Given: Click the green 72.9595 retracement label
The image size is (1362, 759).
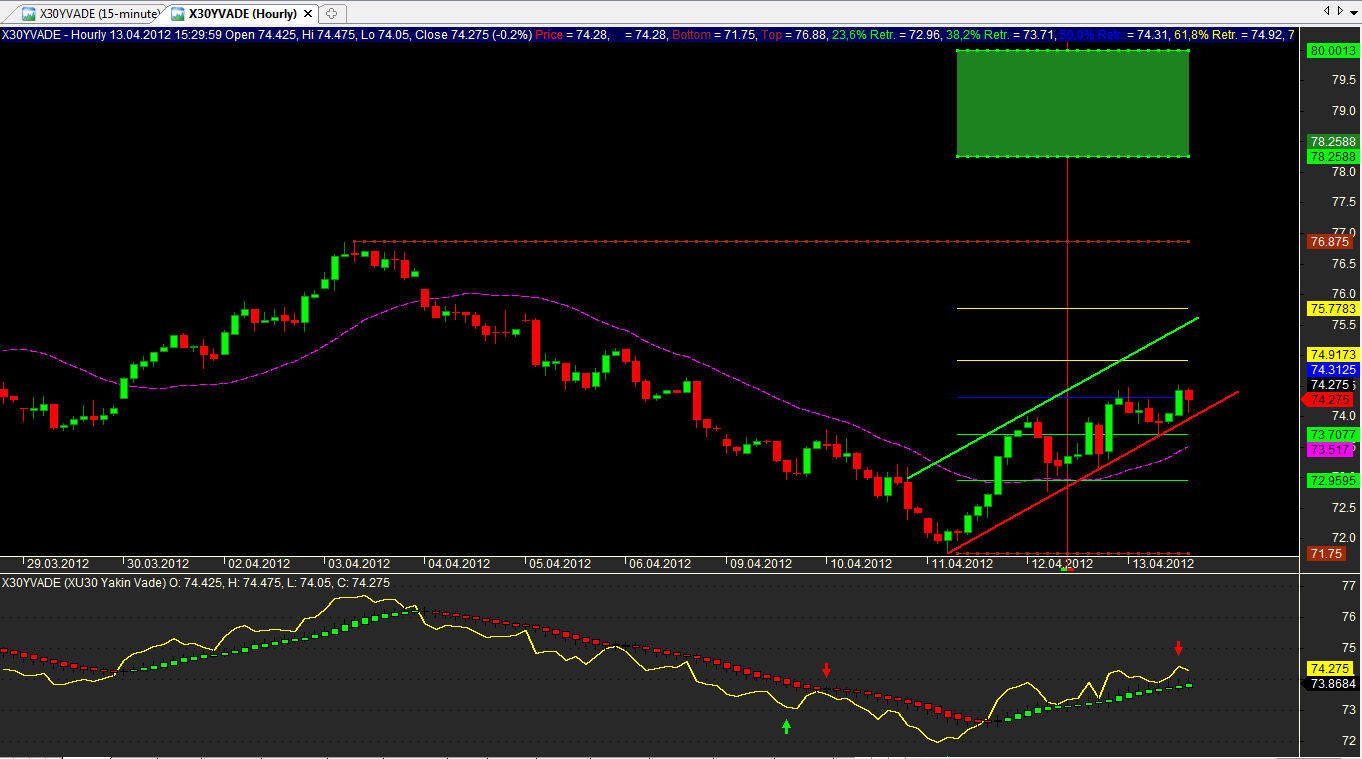Looking at the screenshot, I should (x=1332, y=480).
